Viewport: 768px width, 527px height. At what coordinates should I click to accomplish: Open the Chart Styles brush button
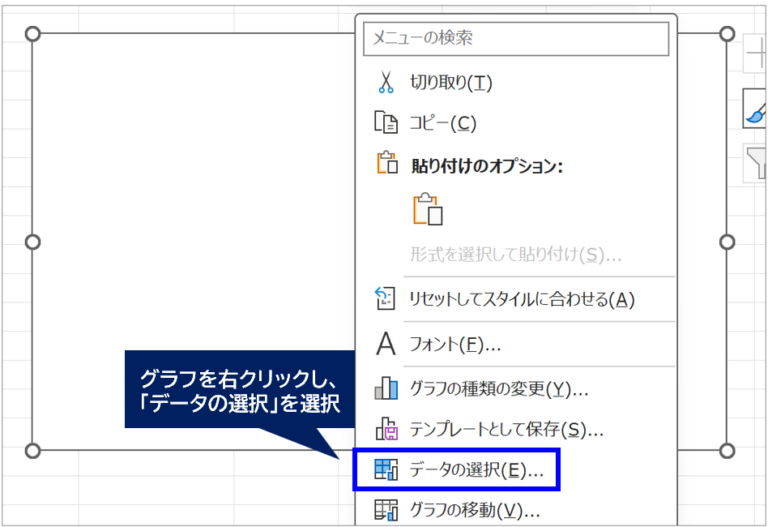(756, 108)
